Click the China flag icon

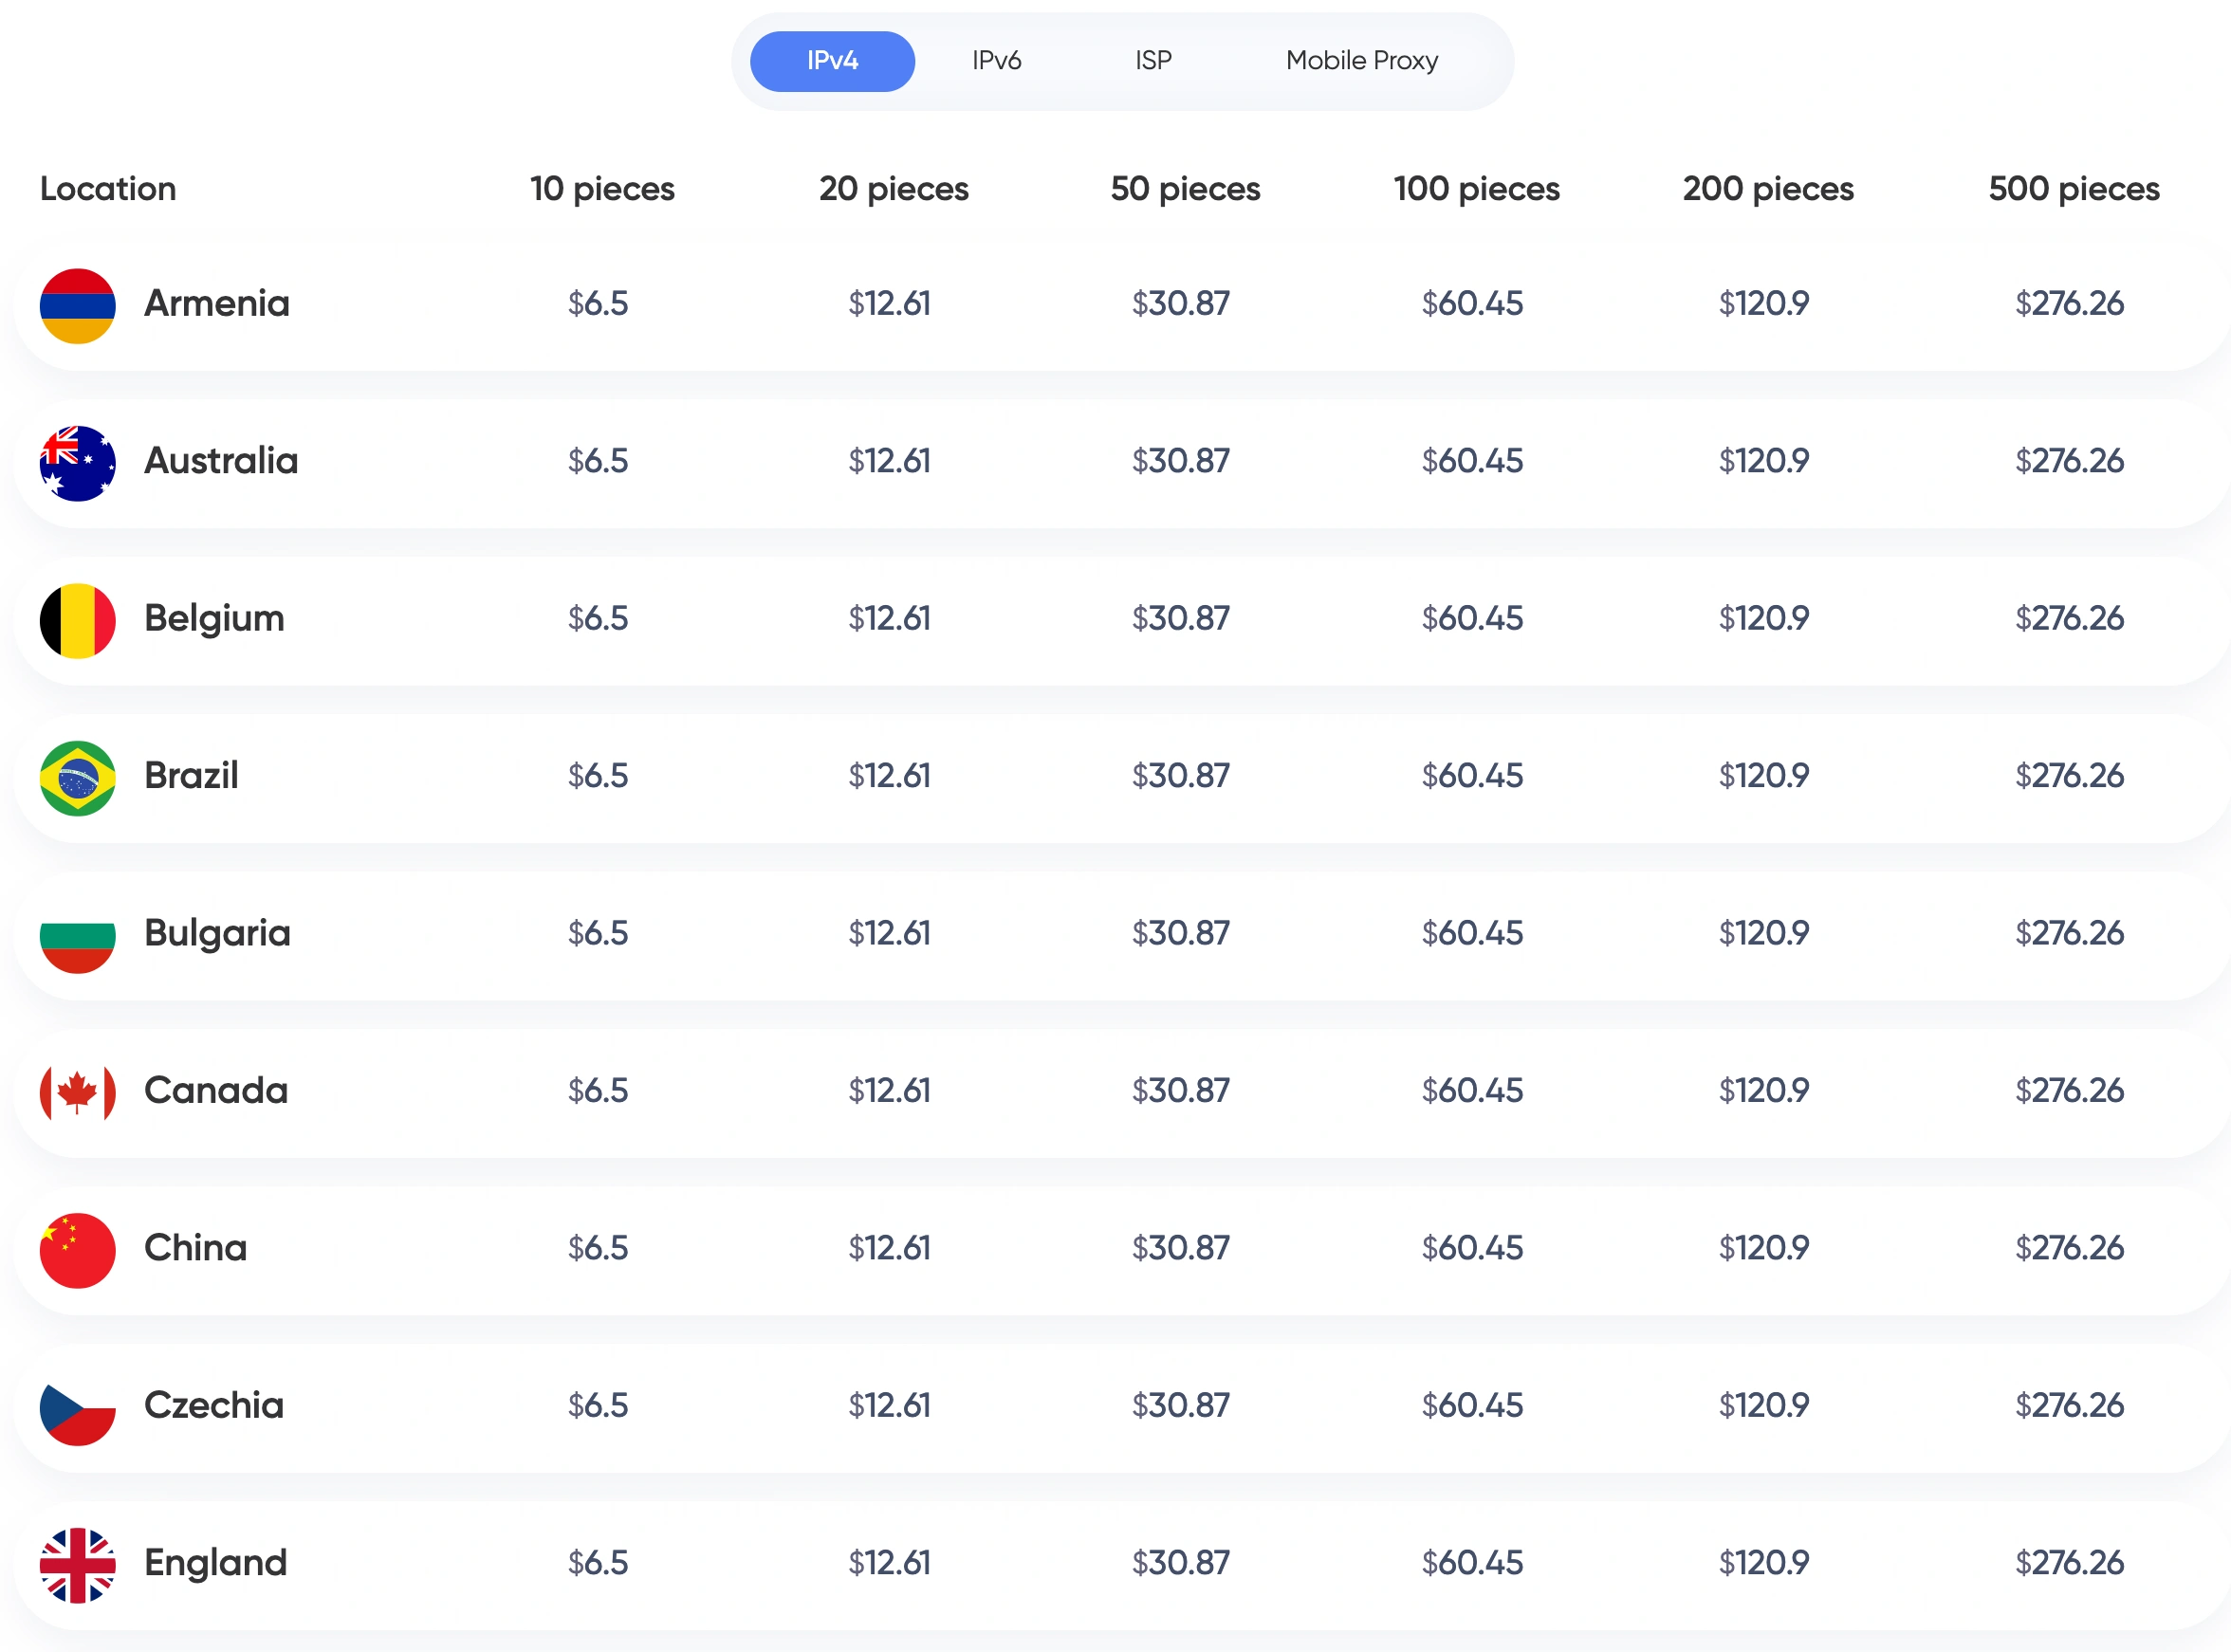click(x=77, y=1249)
